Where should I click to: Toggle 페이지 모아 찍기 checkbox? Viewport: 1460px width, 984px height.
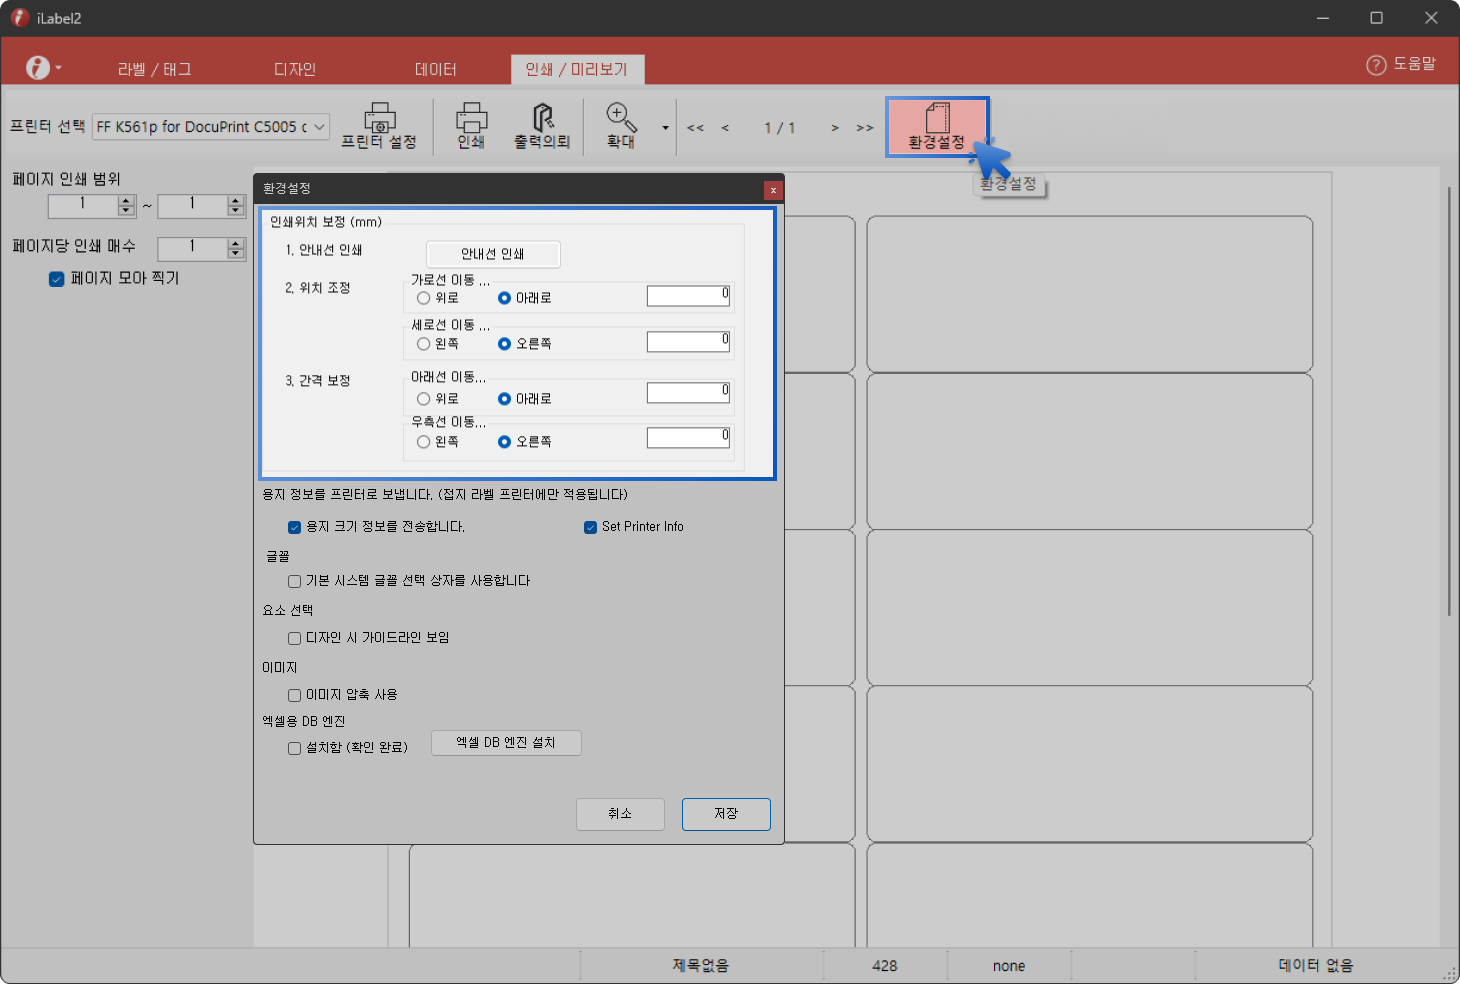click(57, 279)
